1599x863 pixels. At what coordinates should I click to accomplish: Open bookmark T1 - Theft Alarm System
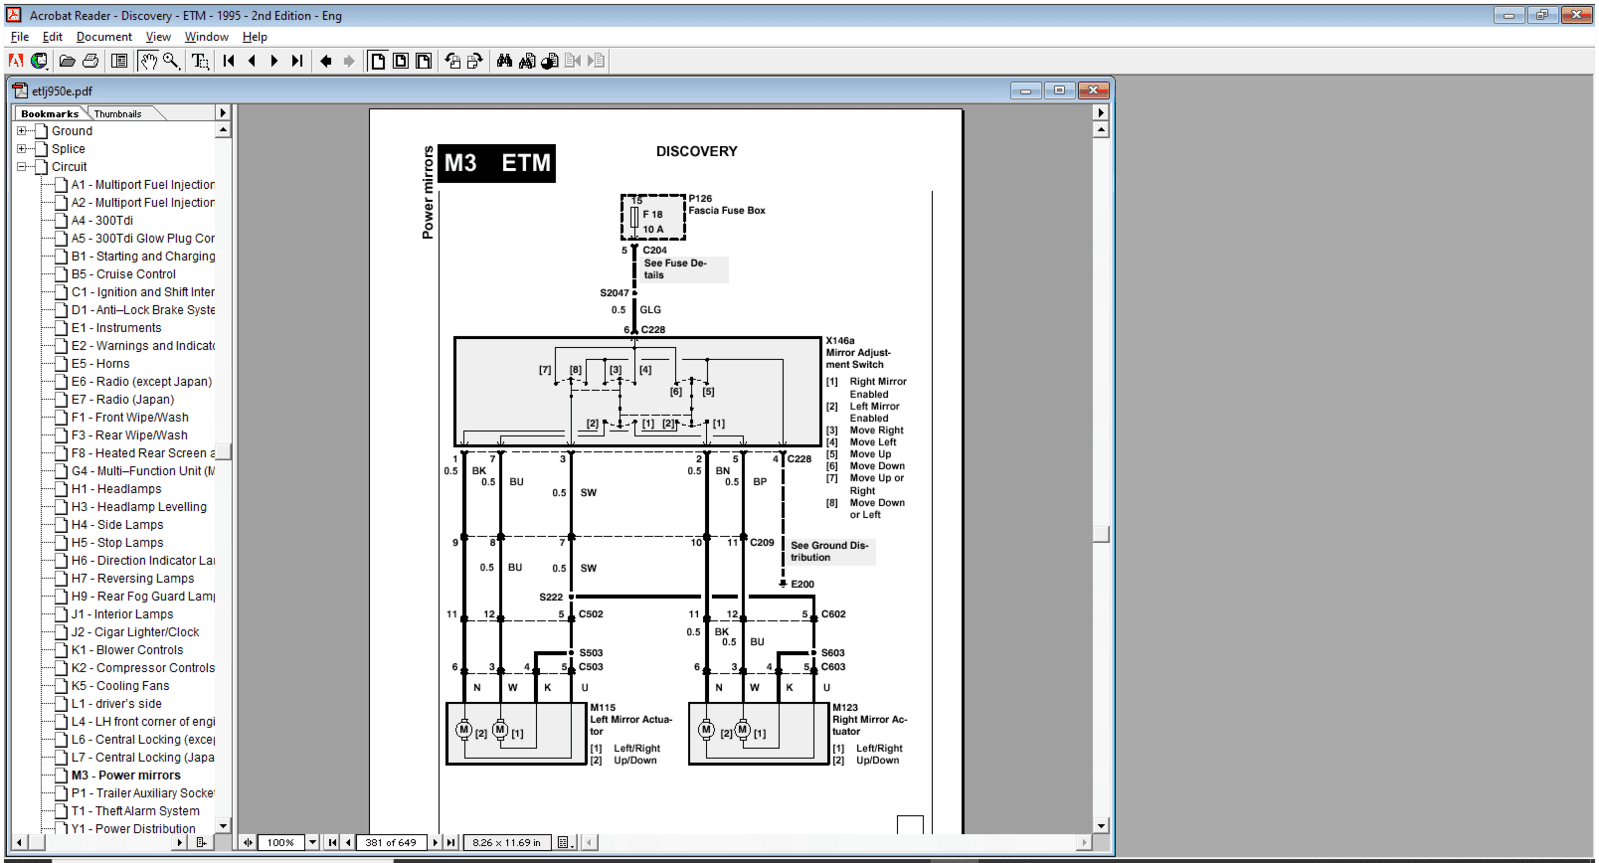point(135,811)
